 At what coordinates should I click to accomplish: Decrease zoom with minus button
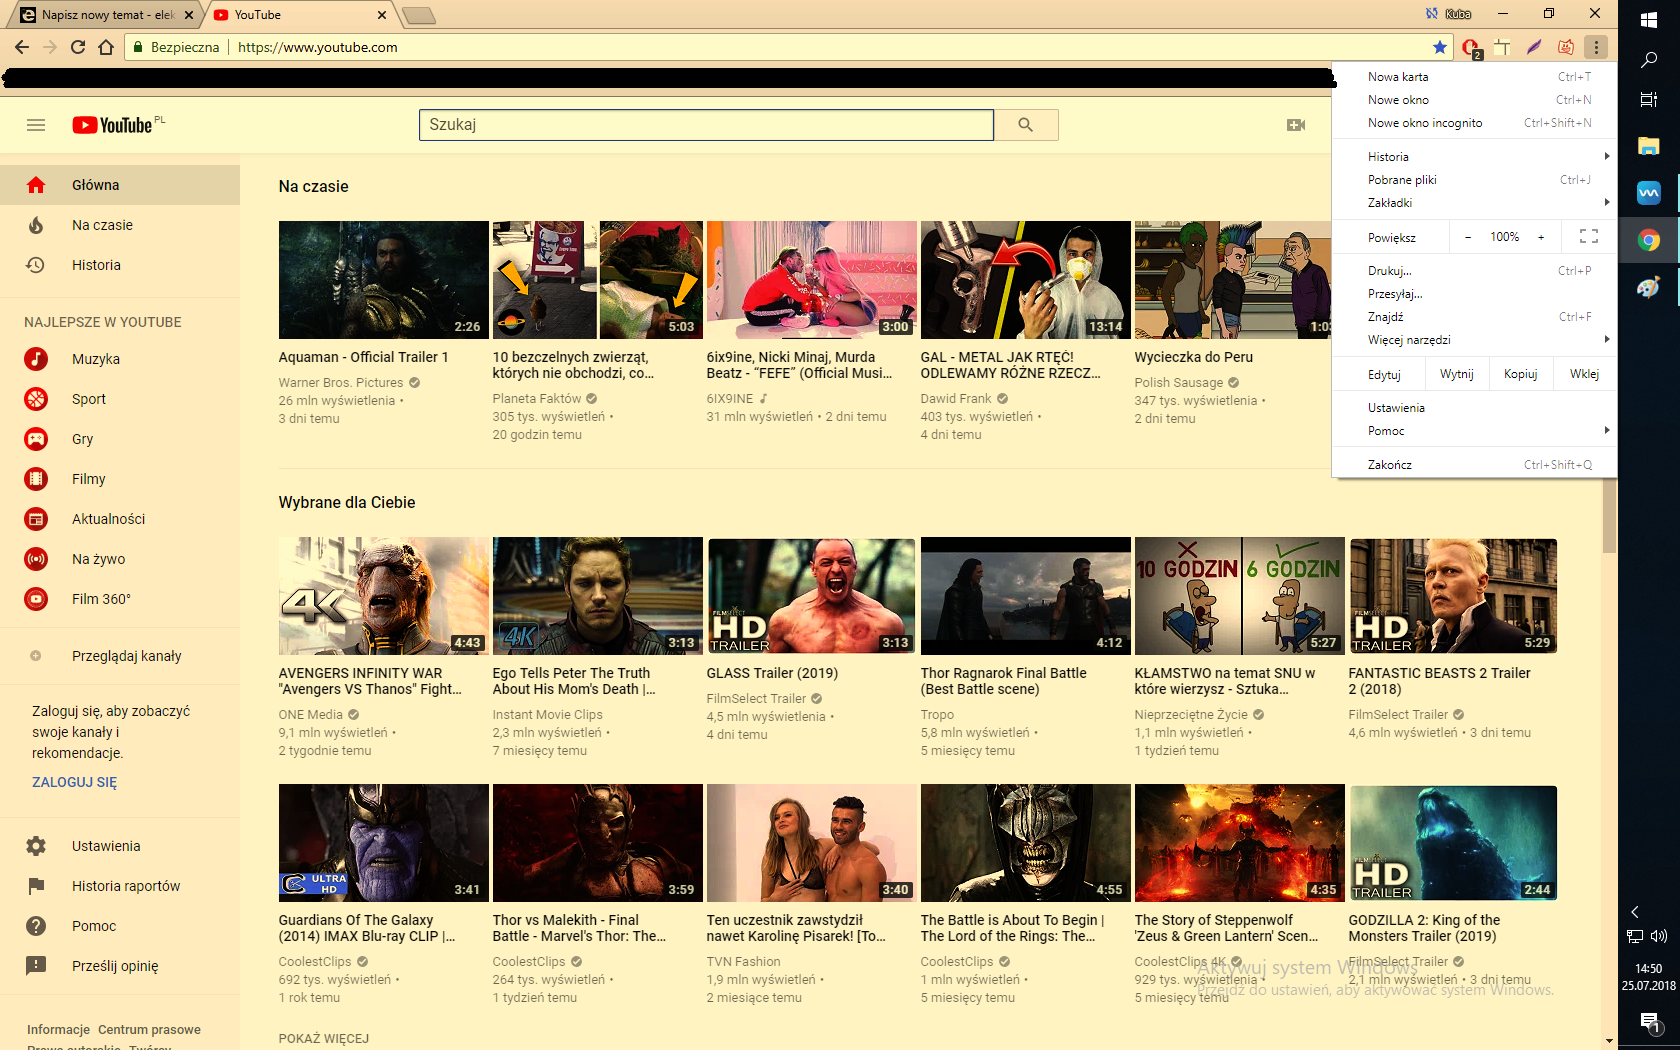click(x=1468, y=237)
